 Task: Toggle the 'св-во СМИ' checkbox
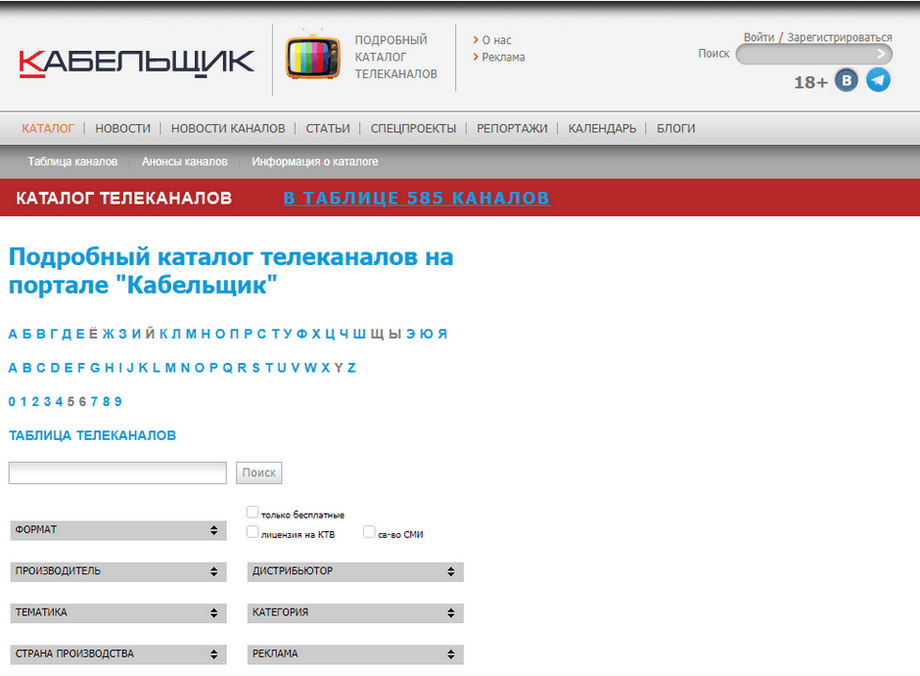(369, 532)
